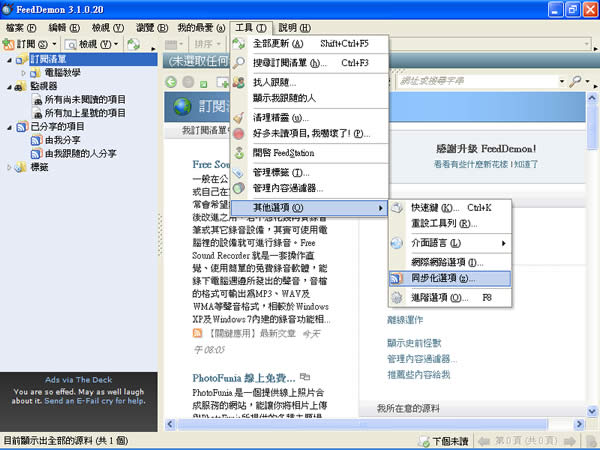Choose 找人跟隨 menu entry
Image resolution: width=600 pixels, height=450 pixels.
[x=310, y=82]
